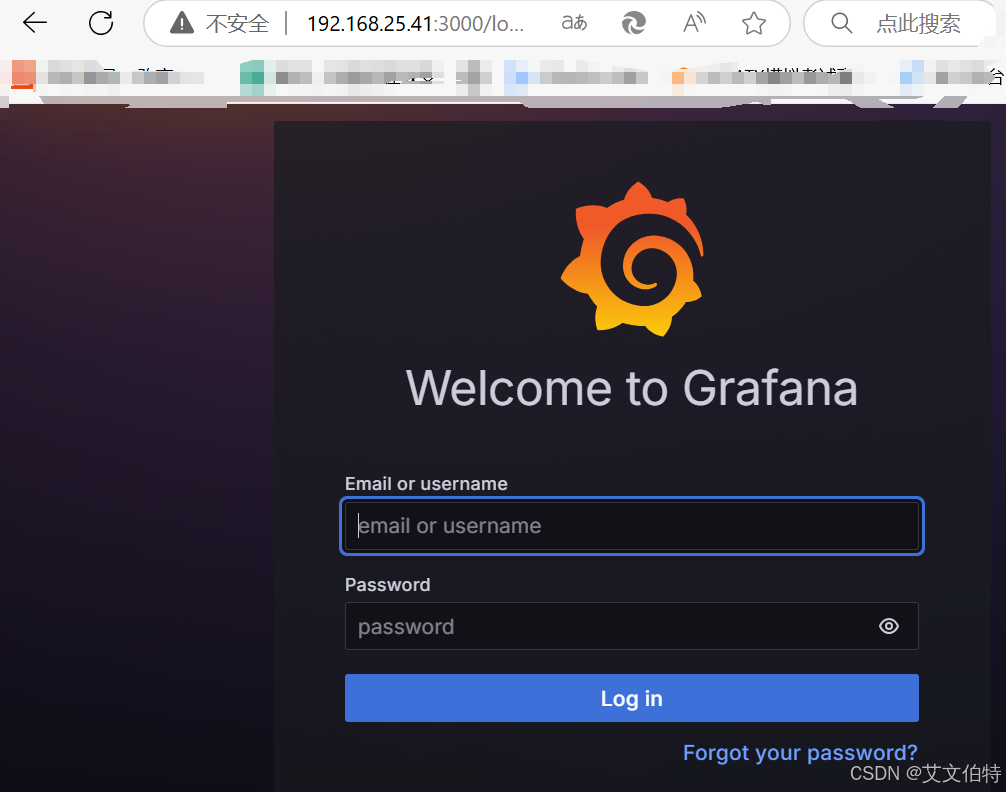Go back with the browser back arrow

[35, 23]
